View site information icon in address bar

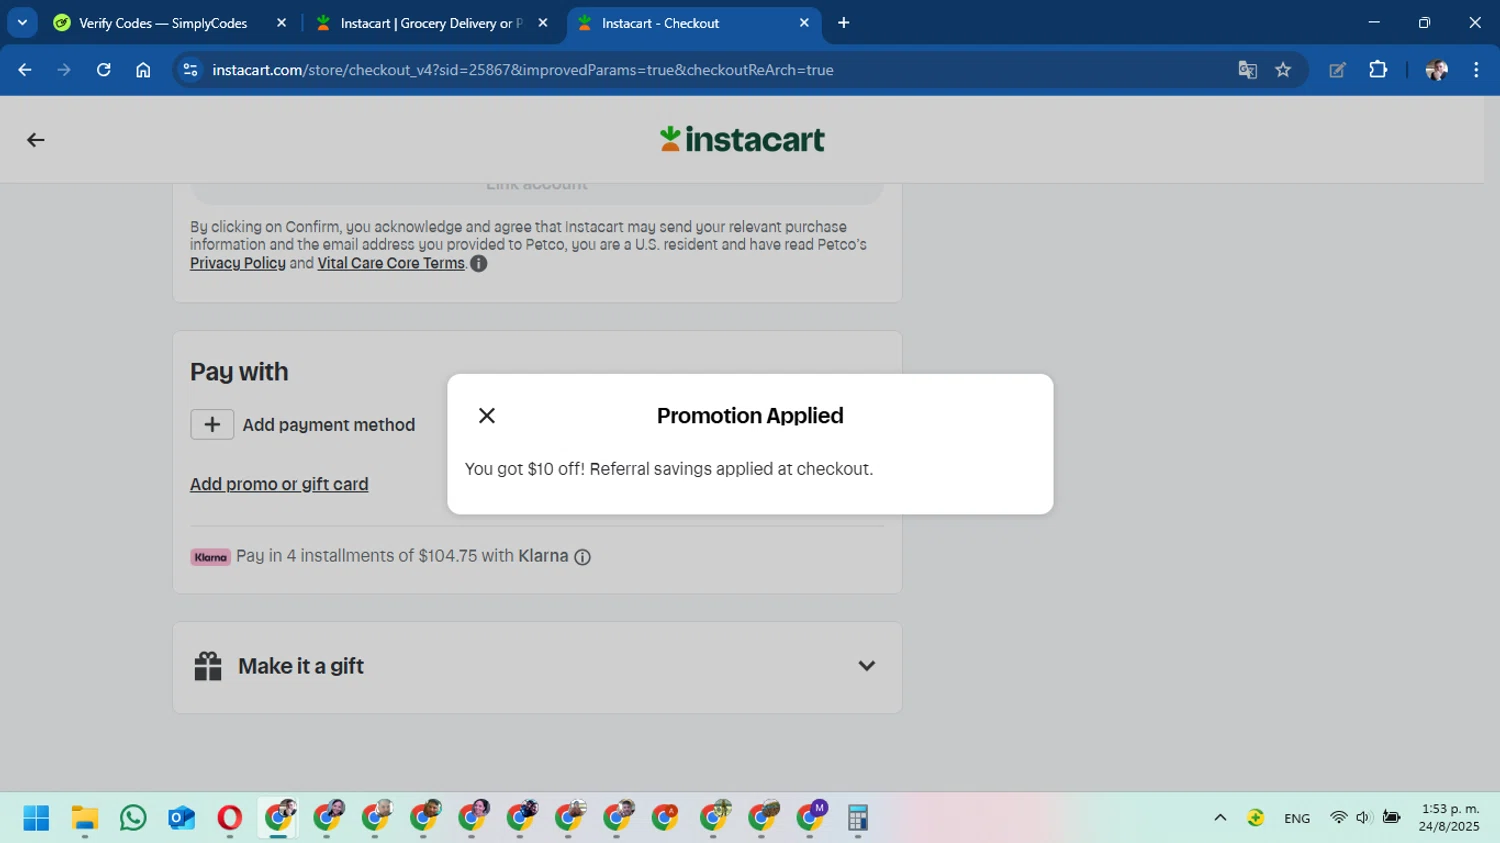pyautogui.click(x=190, y=70)
